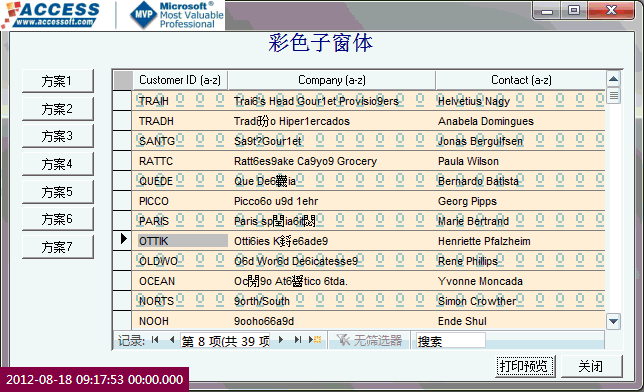The width and height of the screenshot is (644, 392).
Task: Click the scroll down arrow of datasheet
Action: point(614,321)
